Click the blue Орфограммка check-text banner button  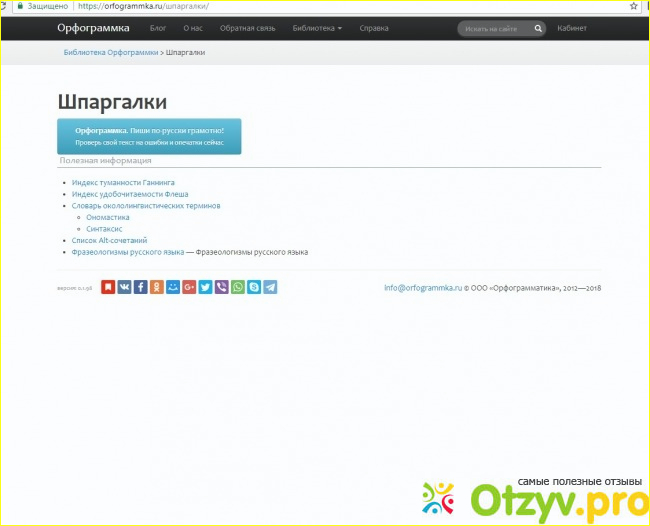point(149,136)
